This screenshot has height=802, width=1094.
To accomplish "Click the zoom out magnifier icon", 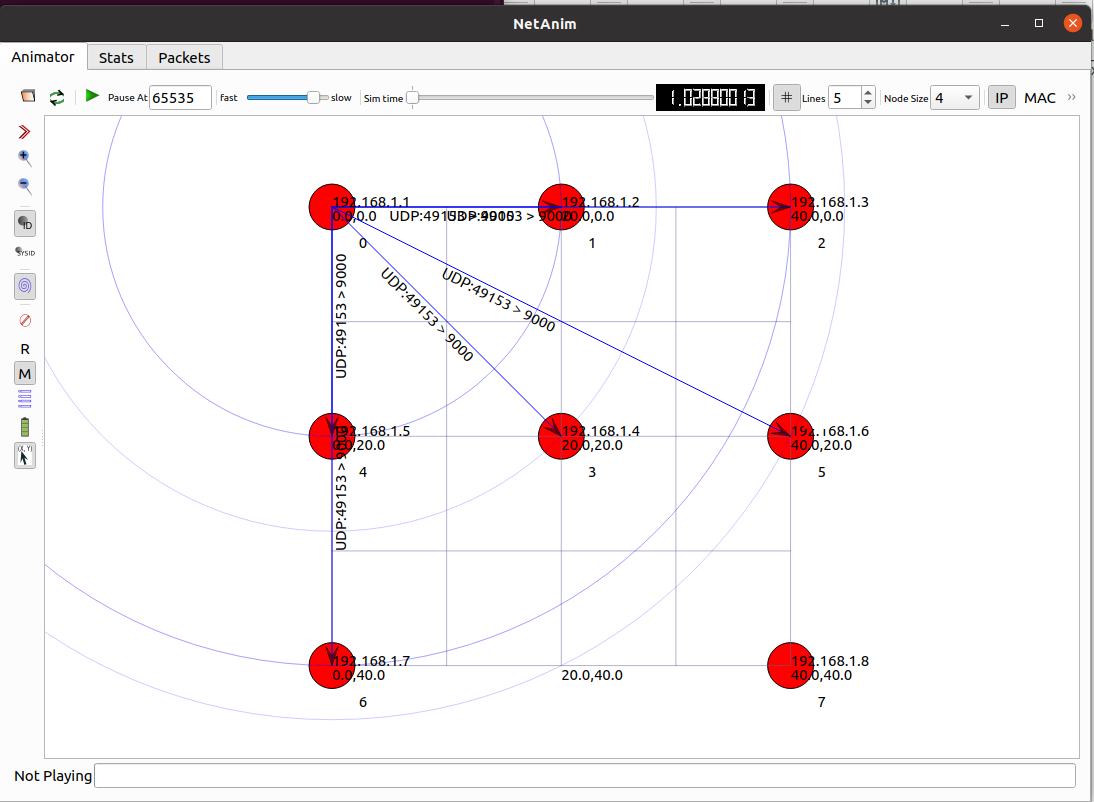I will tap(25, 186).
